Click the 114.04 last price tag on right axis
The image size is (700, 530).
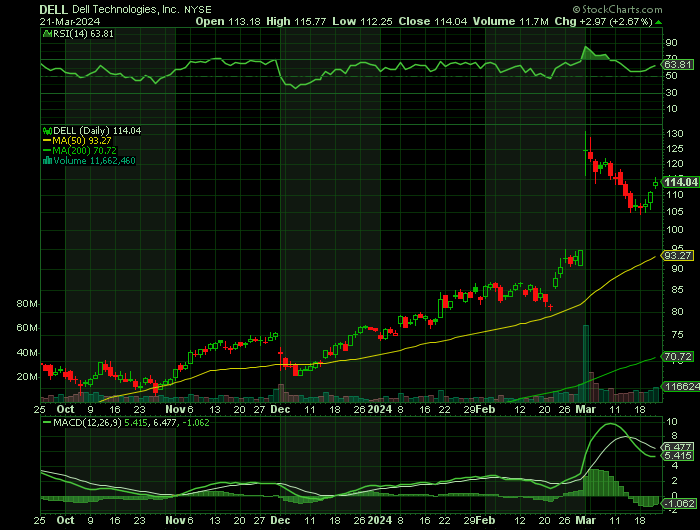point(680,182)
